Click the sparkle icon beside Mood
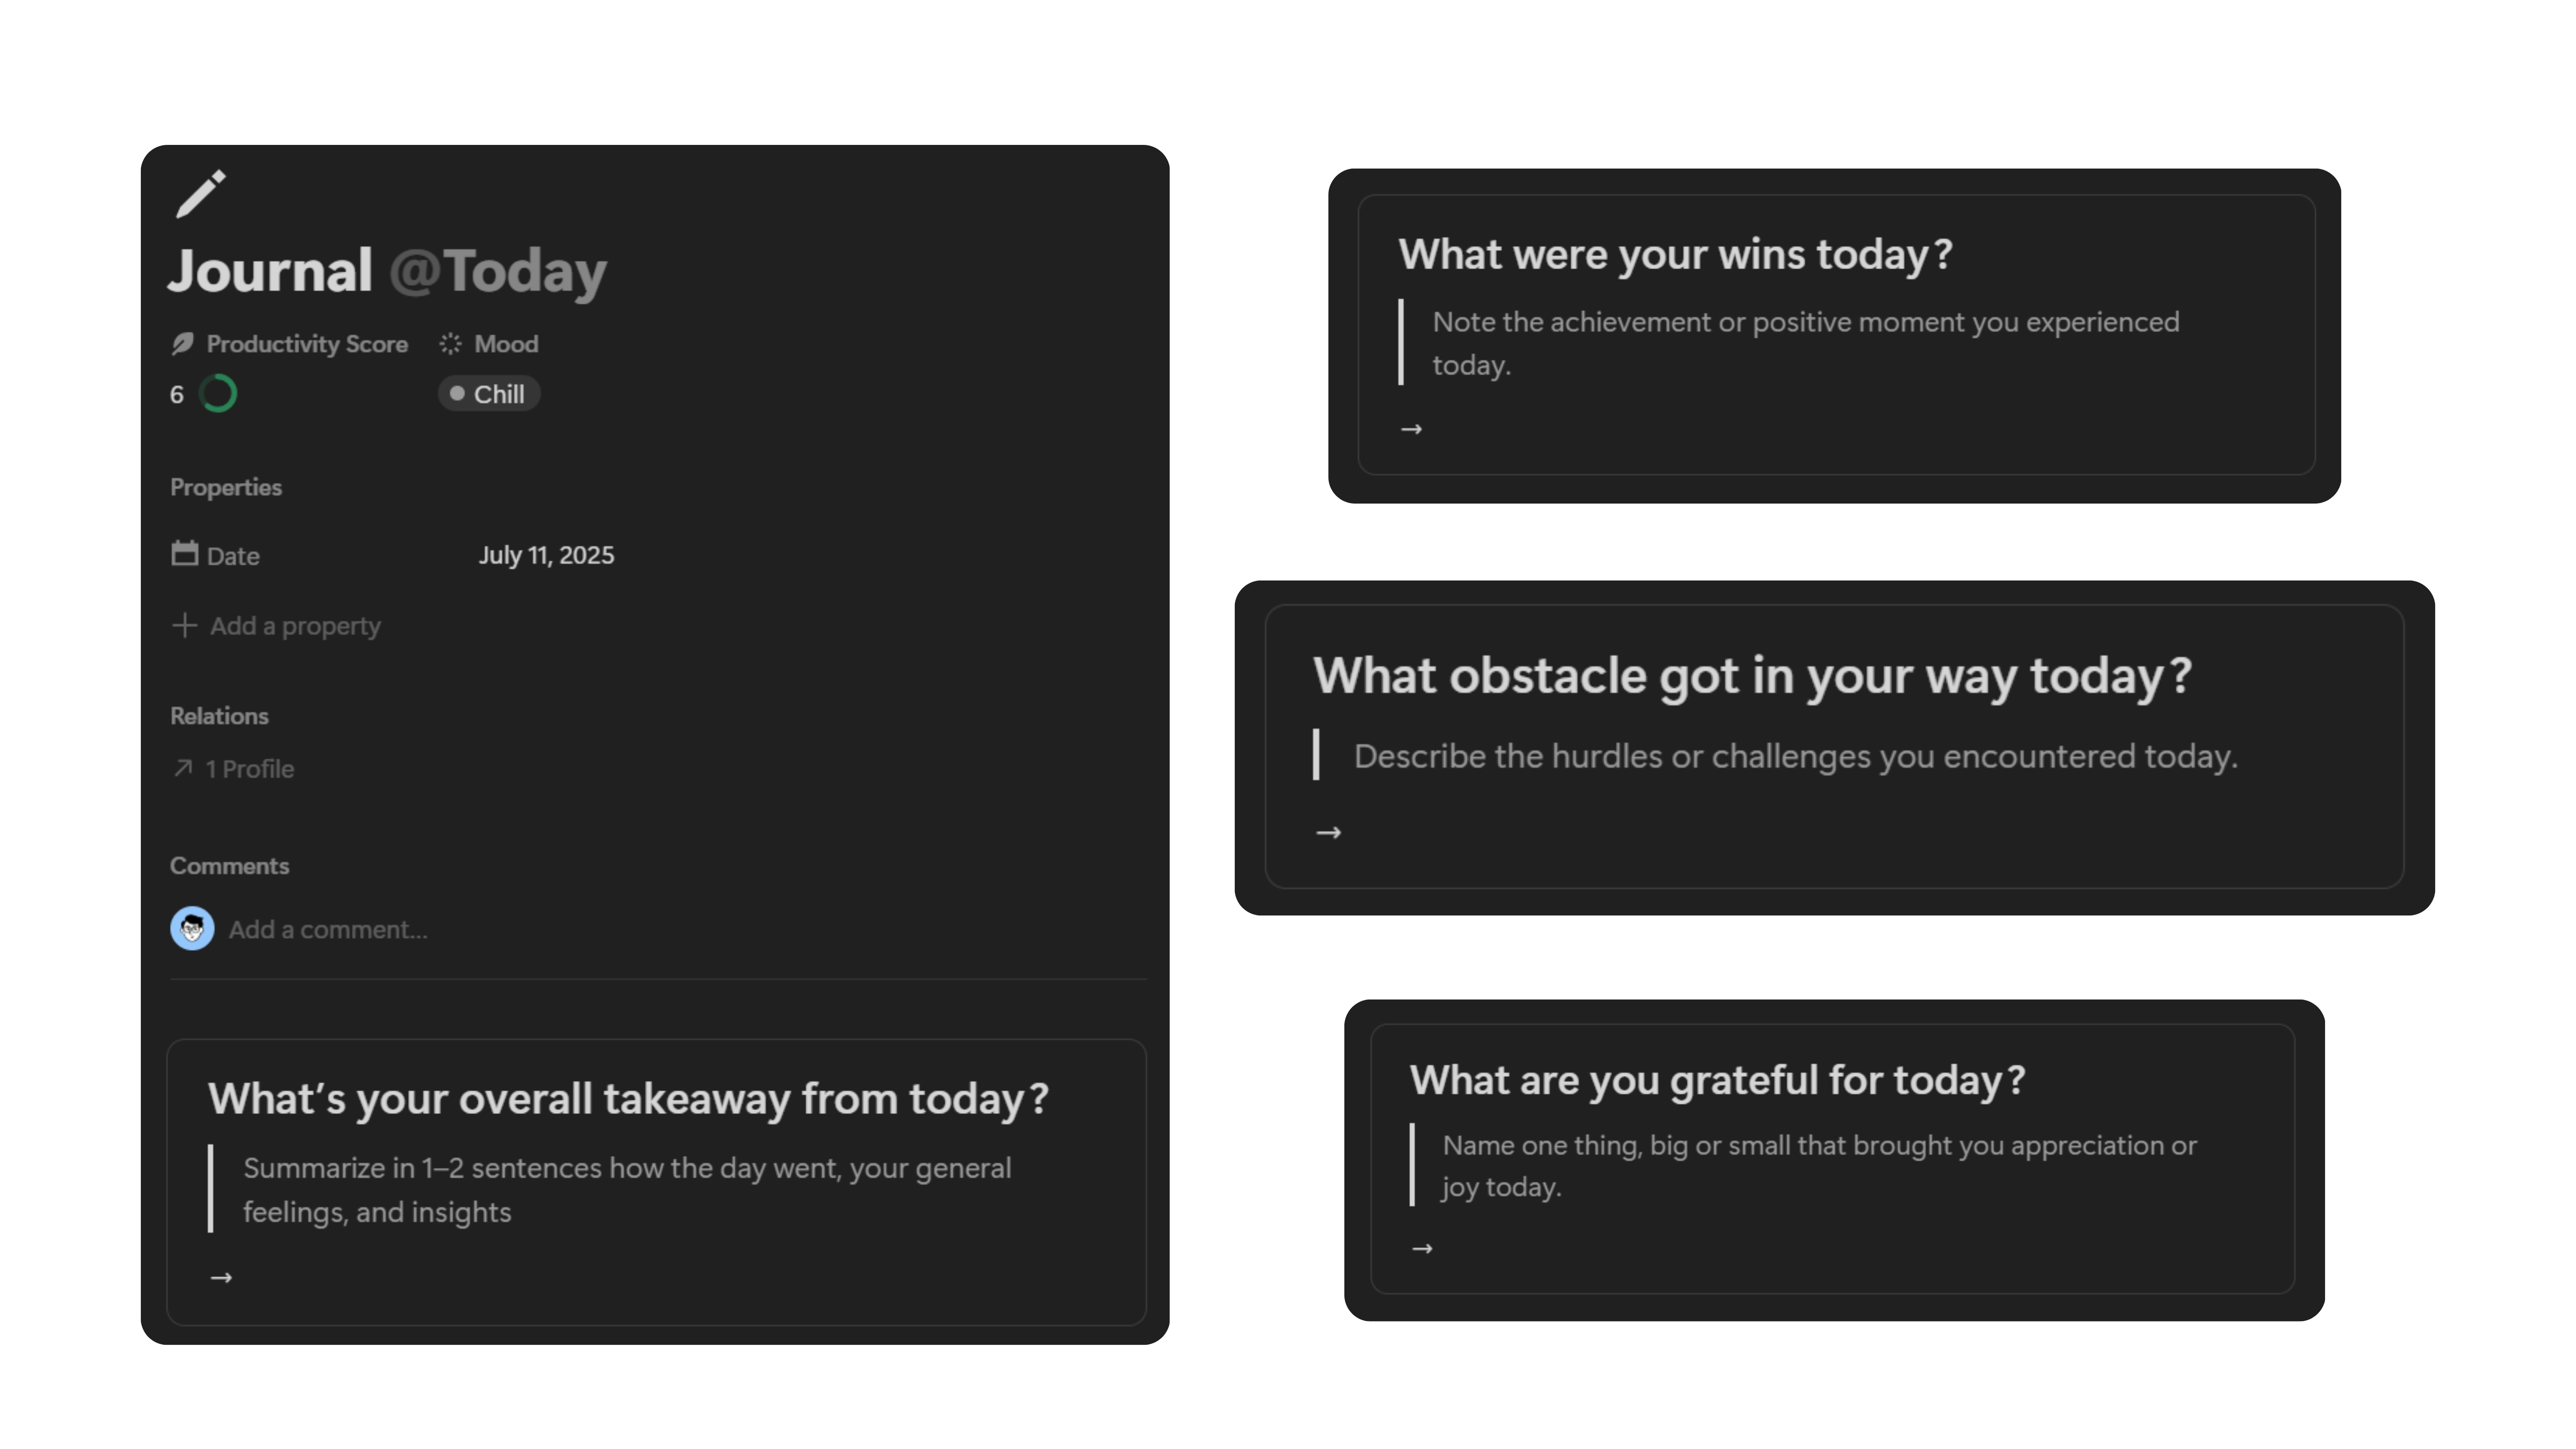 point(450,344)
